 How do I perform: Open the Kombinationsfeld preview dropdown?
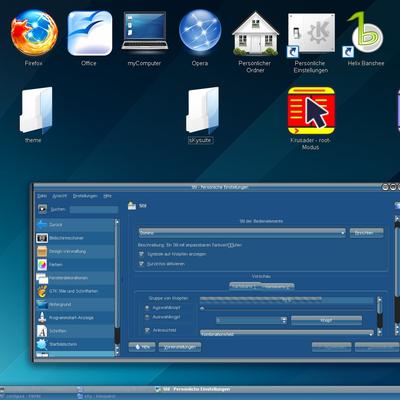(287, 333)
